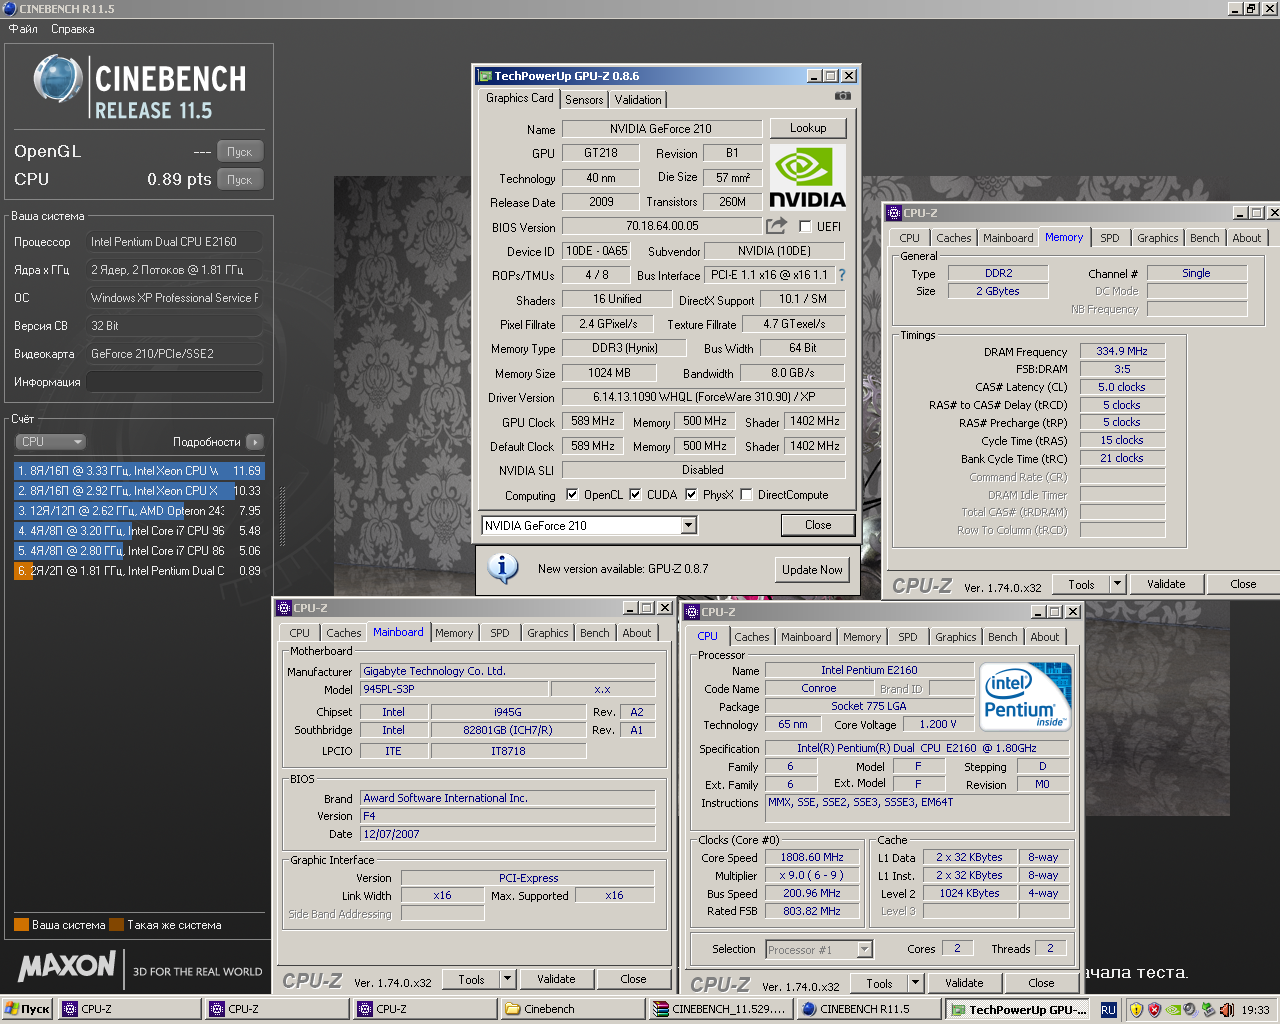
Task: Click the blue info icon beside update notice
Action: [x=502, y=568]
